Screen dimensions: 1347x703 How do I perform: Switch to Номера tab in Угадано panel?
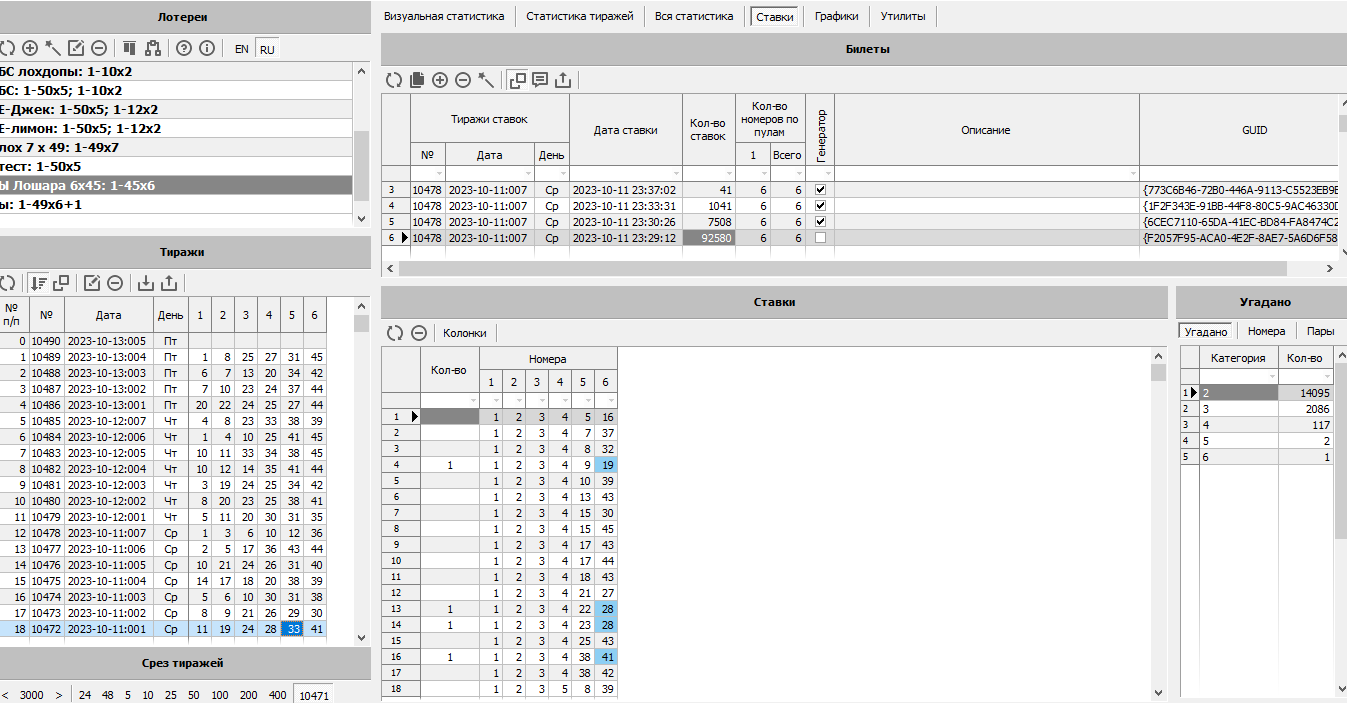pyautogui.click(x=1266, y=331)
